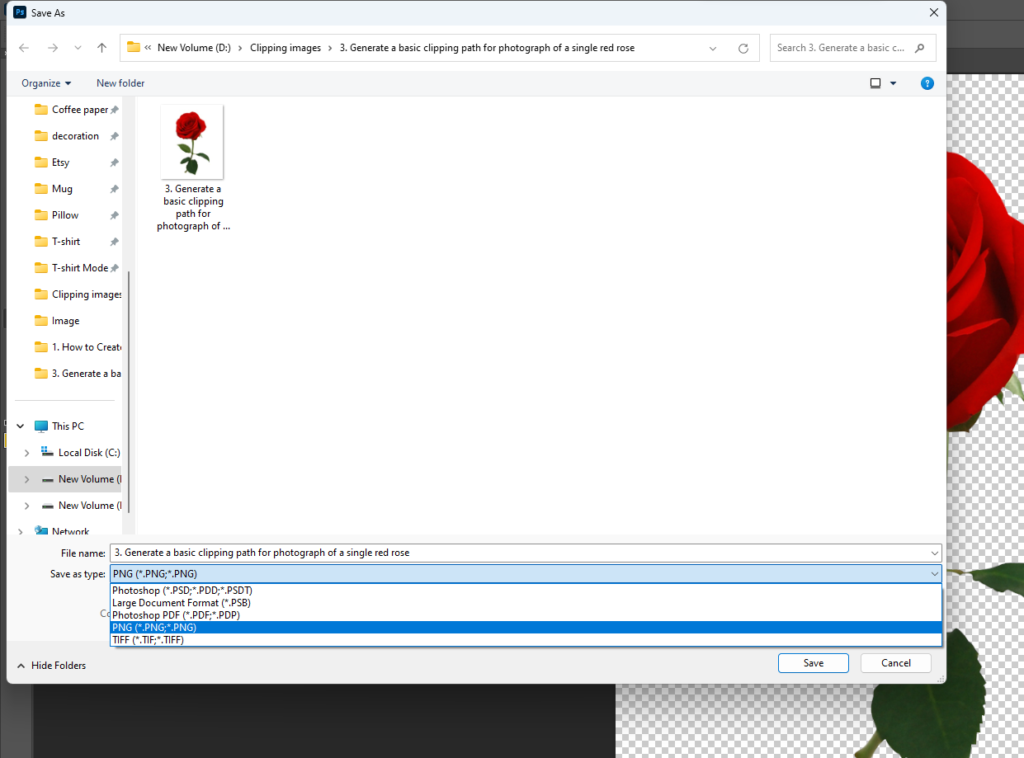Screen dimensions: 1024x758
Task: Click the New folder button
Action: pos(120,83)
